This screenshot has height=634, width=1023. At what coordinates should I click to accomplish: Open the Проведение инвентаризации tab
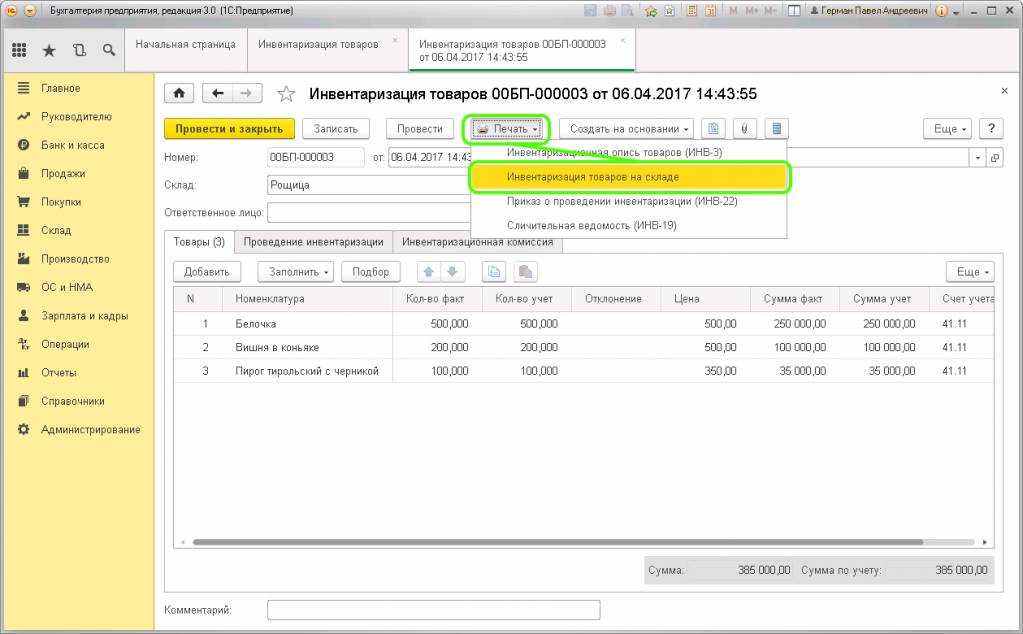pos(313,242)
